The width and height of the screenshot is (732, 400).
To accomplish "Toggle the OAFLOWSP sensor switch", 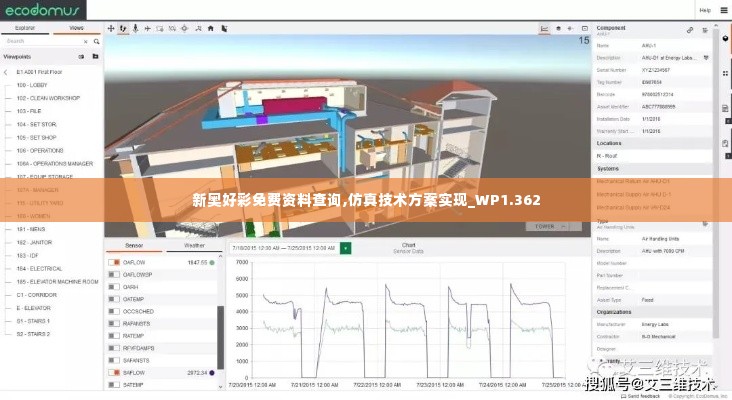I will pyautogui.click(x=114, y=274).
